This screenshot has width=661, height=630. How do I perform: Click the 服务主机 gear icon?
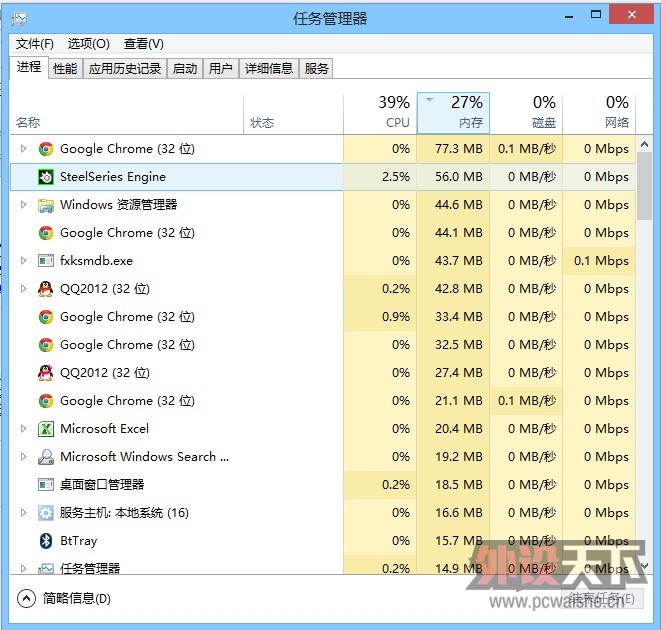46,513
